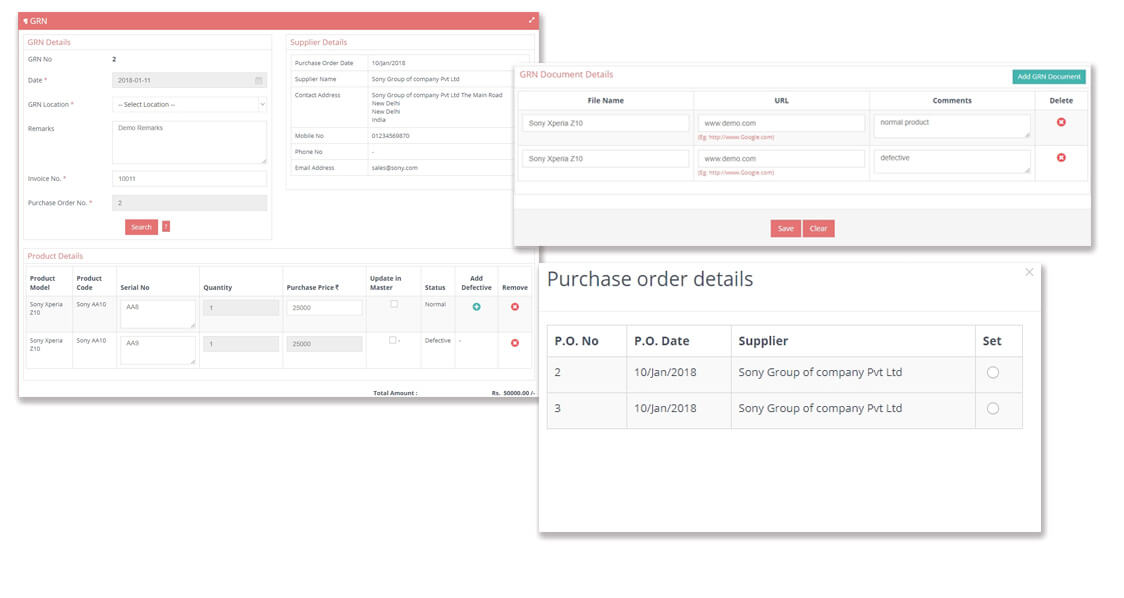Close the Purchase order details dialog
1124x598 pixels.
[1029, 272]
